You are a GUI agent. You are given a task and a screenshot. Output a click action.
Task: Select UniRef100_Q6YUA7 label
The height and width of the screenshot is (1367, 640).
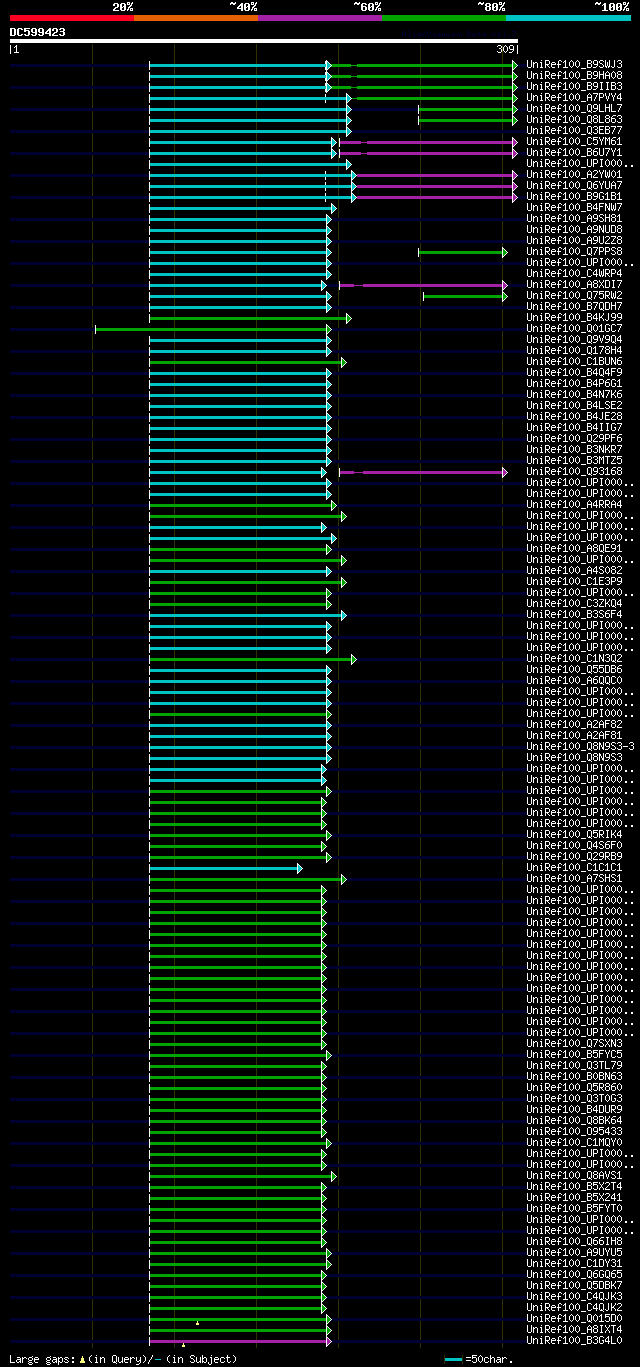[x=574, y=185]
